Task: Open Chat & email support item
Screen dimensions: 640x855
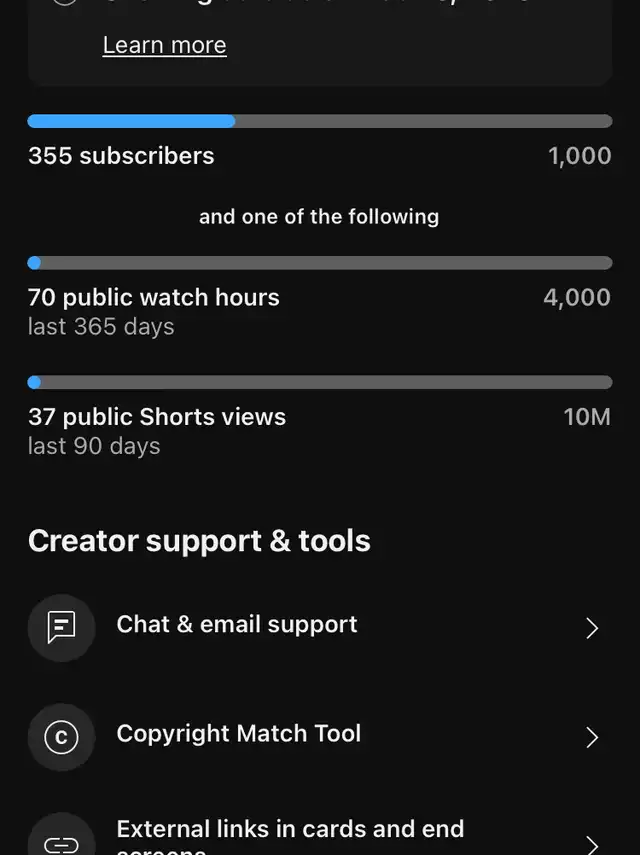Action: [320, 628]
